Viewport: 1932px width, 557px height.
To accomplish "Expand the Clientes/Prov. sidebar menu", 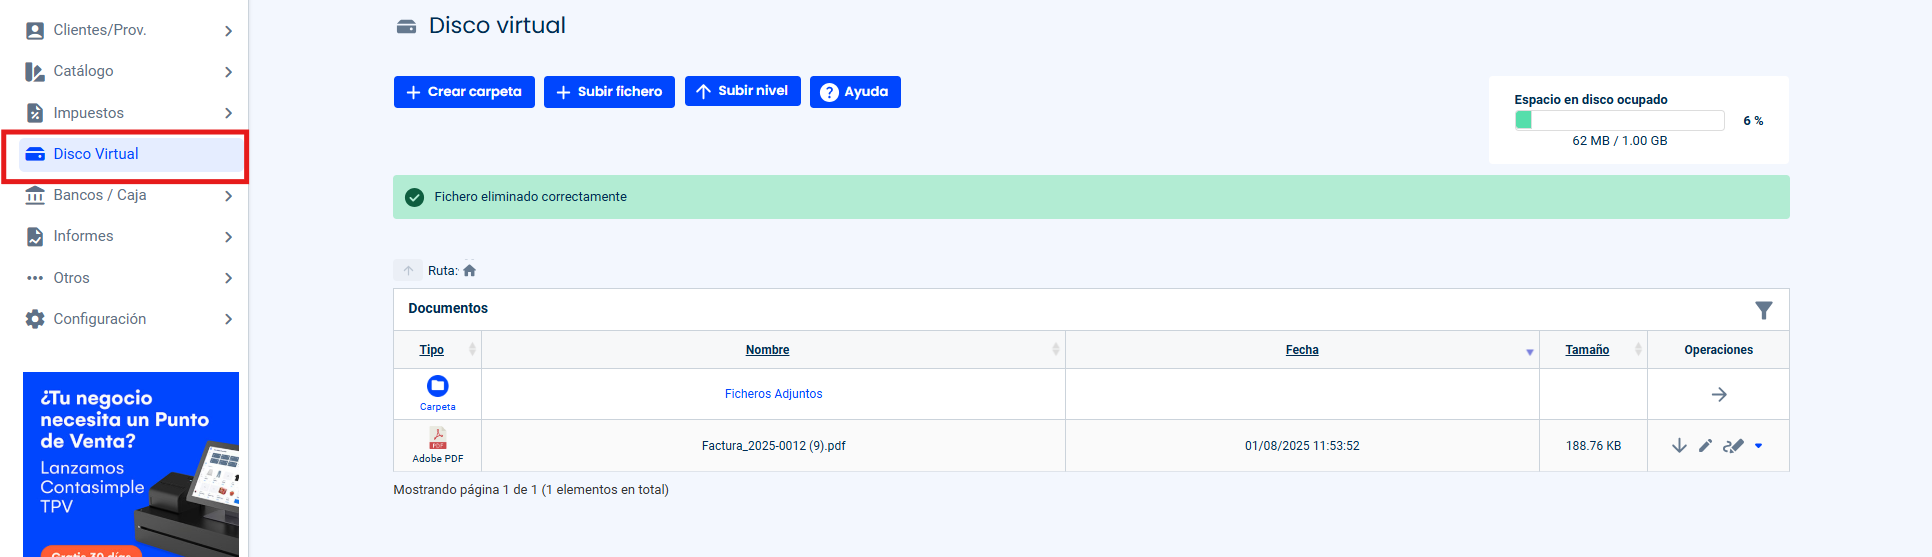I will click(130, 30).
